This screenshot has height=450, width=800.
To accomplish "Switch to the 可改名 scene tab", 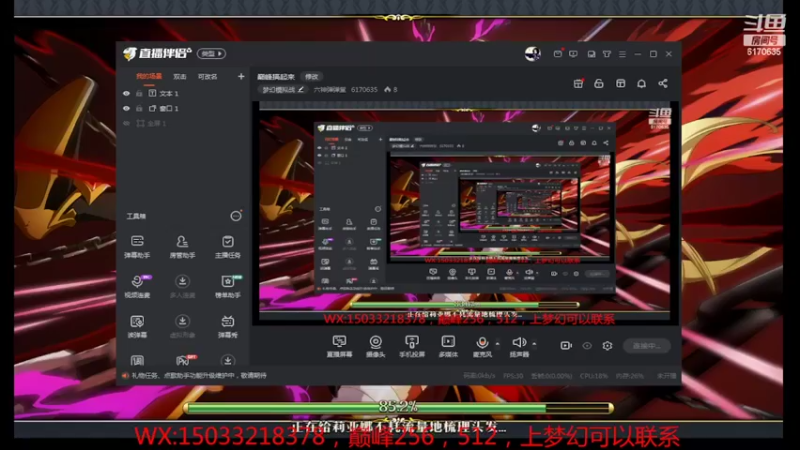I will [x=208, y=77].
